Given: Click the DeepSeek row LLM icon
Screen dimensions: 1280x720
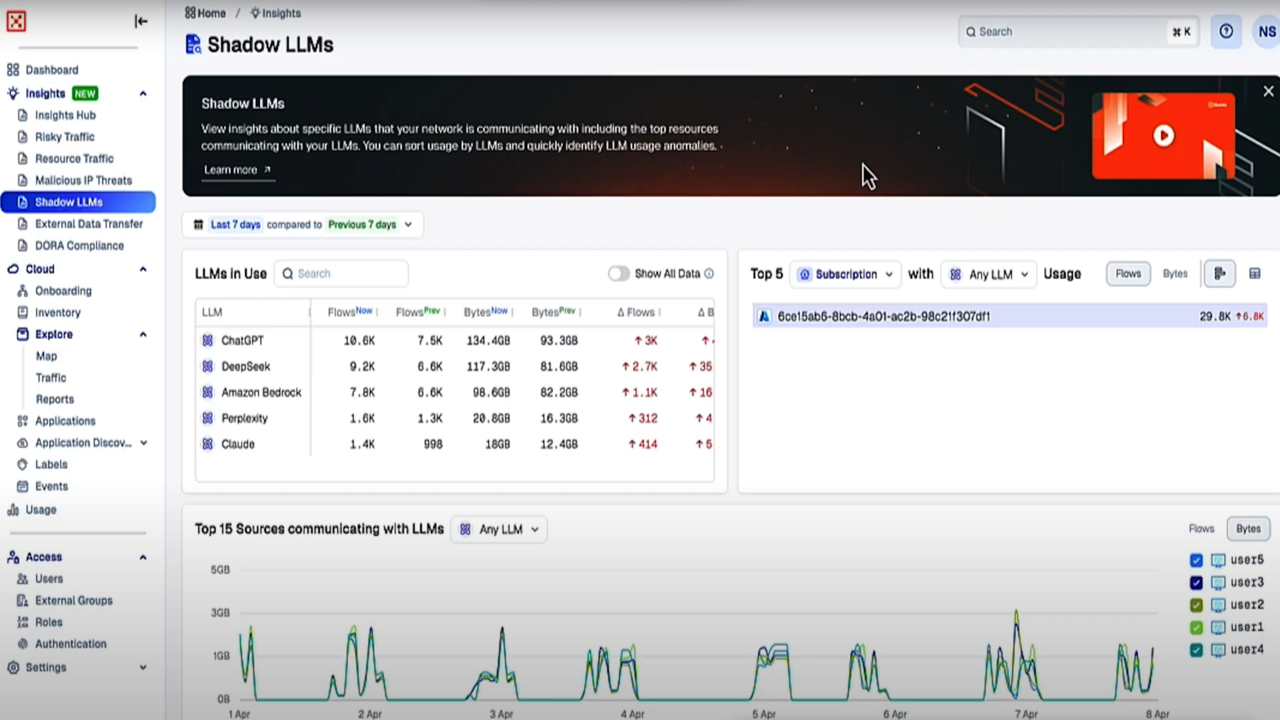Looking at the screenshot, I should pos(208,367).
